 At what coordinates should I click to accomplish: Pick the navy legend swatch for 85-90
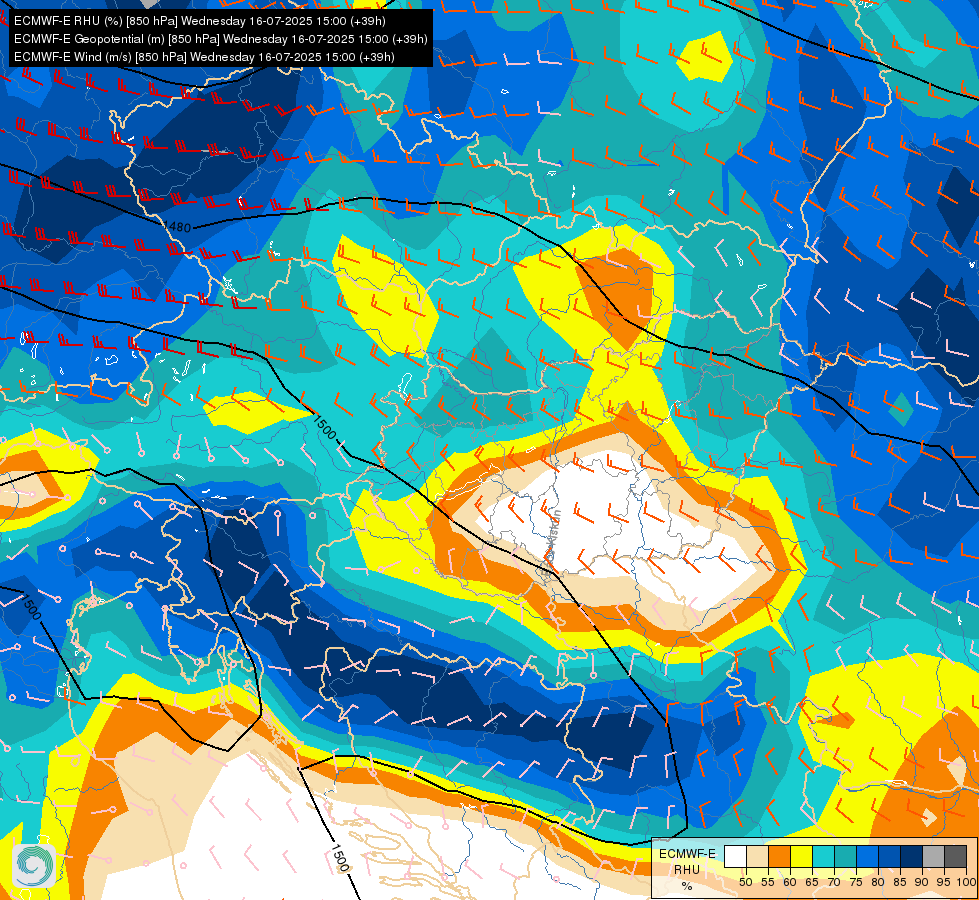[x=912, y=857]
